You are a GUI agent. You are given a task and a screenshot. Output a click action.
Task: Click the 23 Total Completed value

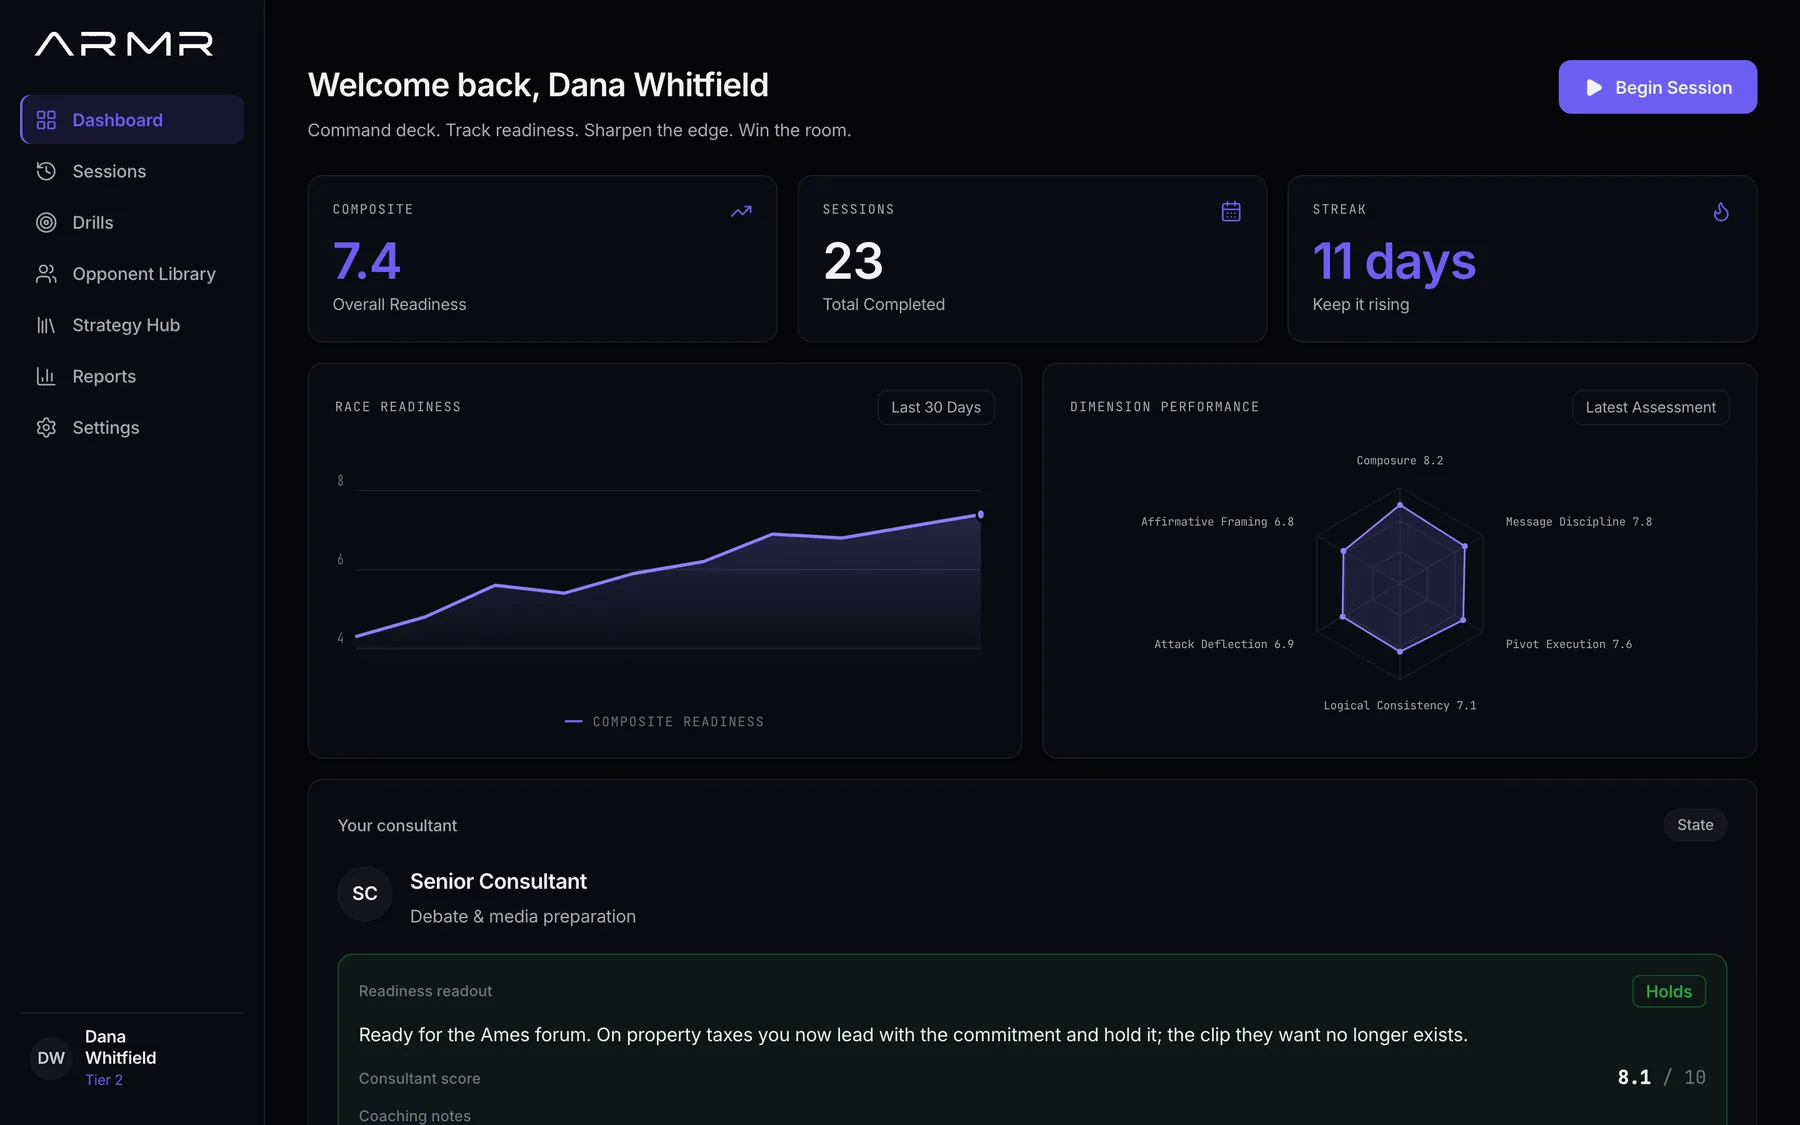(x=853, y=261)
